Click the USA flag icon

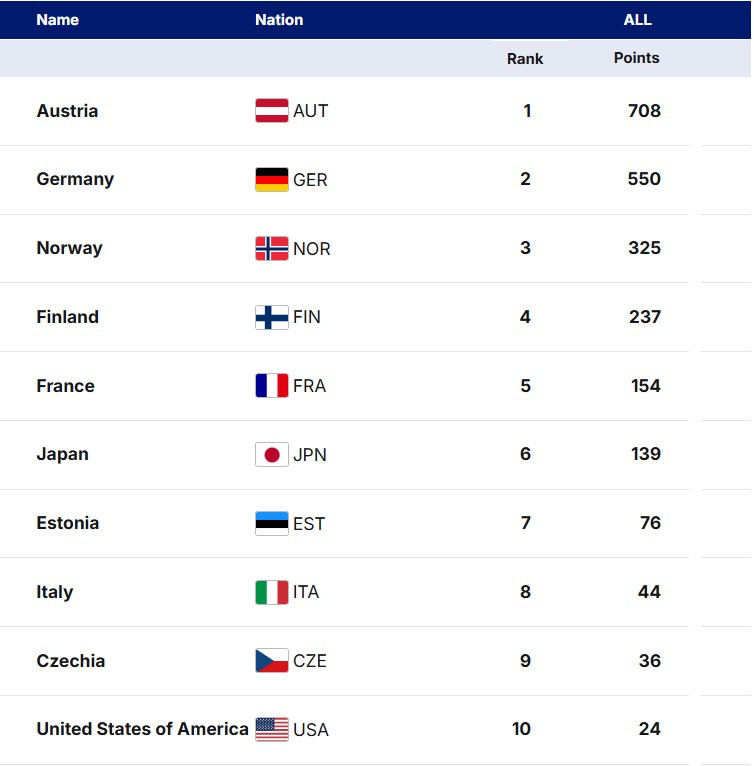(271, 730)
